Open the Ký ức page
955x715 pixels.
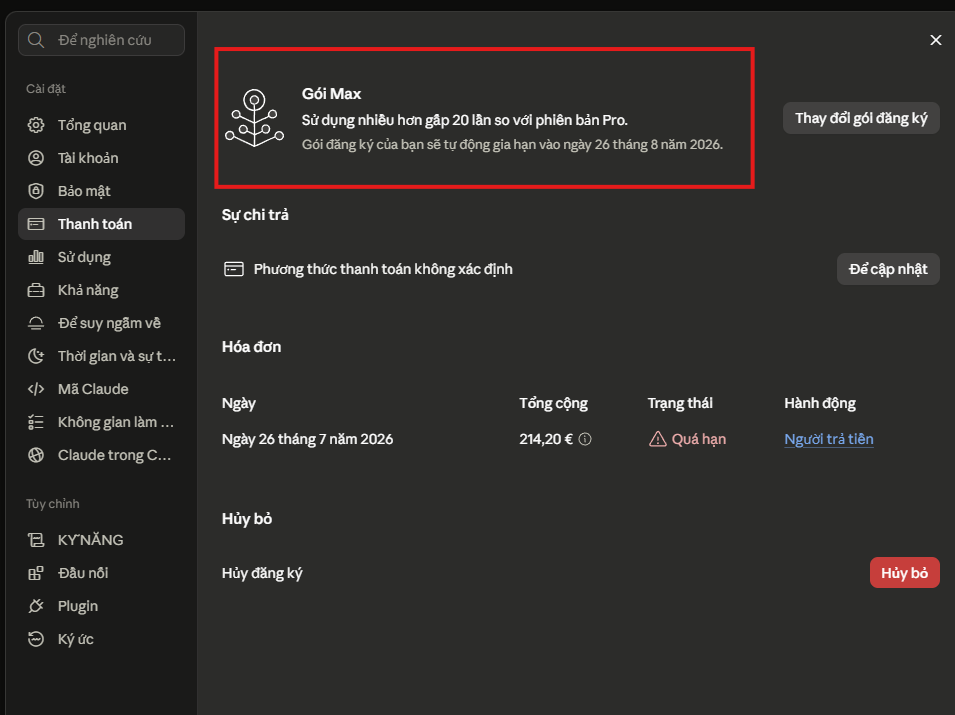pyautogui.click(x=101, y=639)
